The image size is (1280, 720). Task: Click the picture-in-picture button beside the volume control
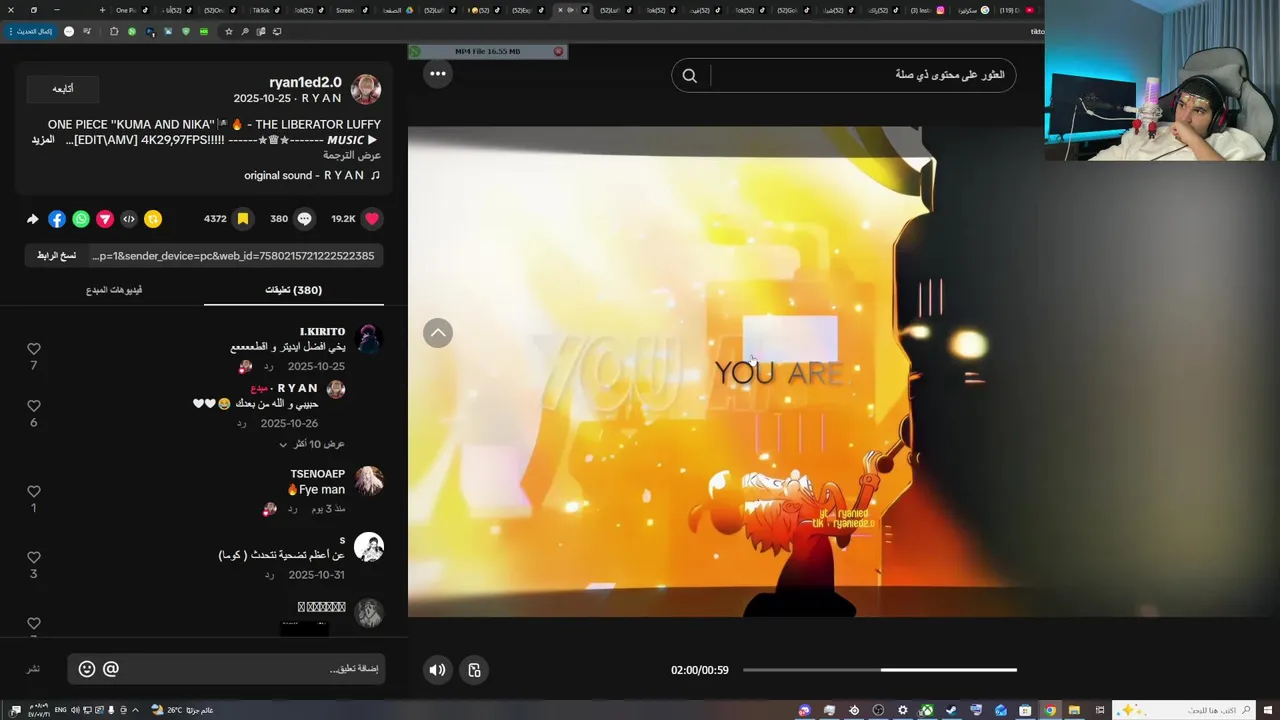point(475,670)
